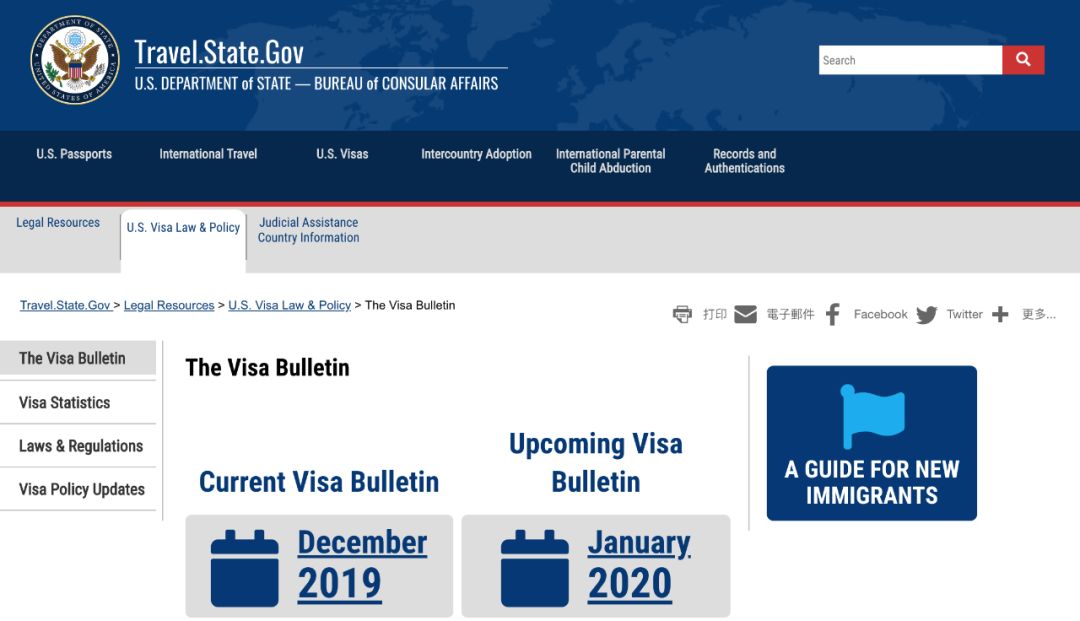Focus the Search input field
The image size is (1080, 621).
click(910, 60)
